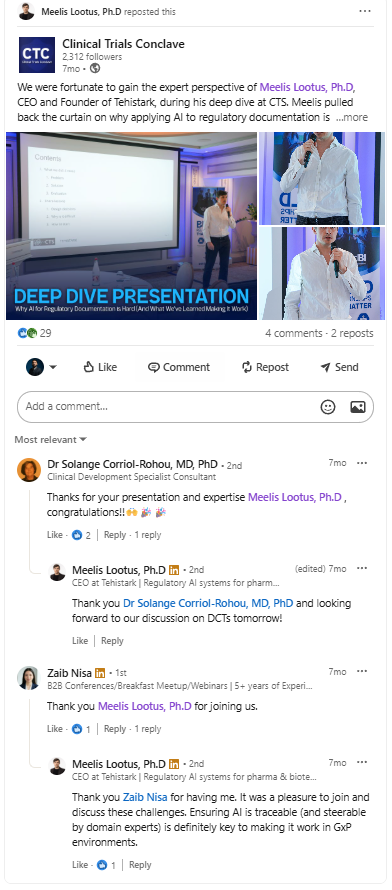This screenshot has height=890, width=392.
Task: Like Meelis's reply about DCTs
Action: (x=80, y=641)
